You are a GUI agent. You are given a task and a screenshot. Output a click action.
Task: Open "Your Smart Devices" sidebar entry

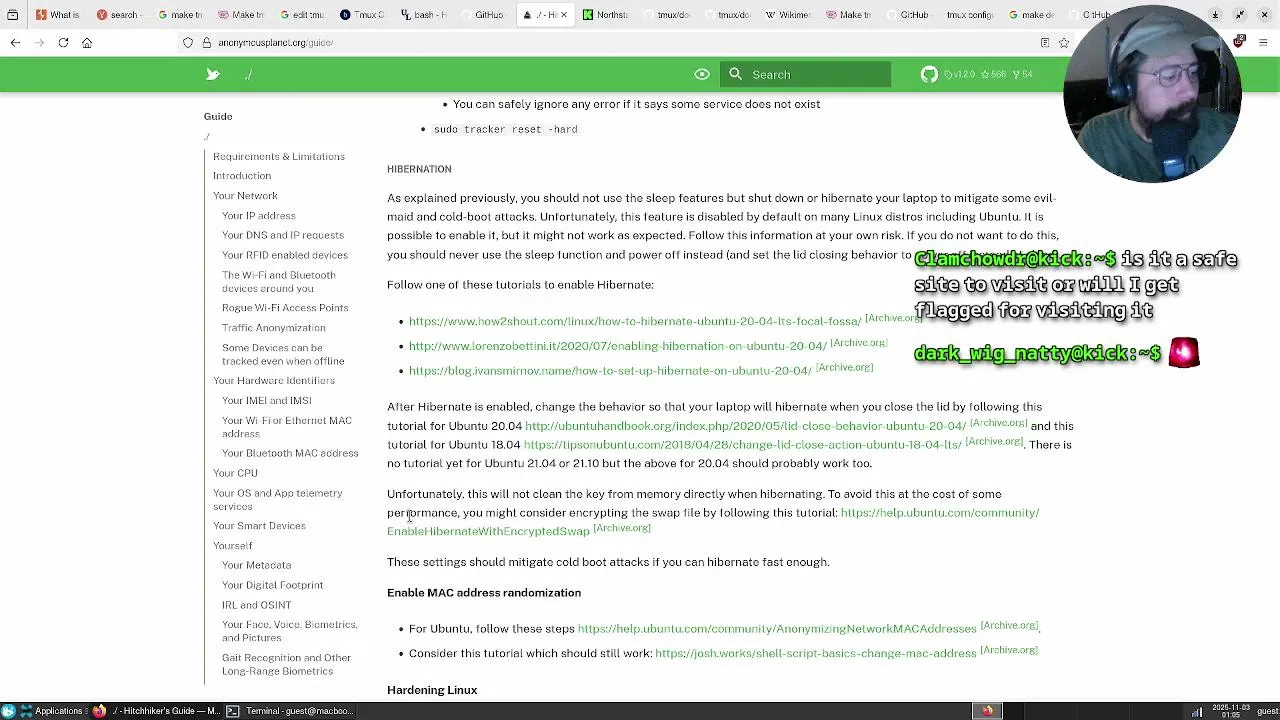[x=259, y=526]
